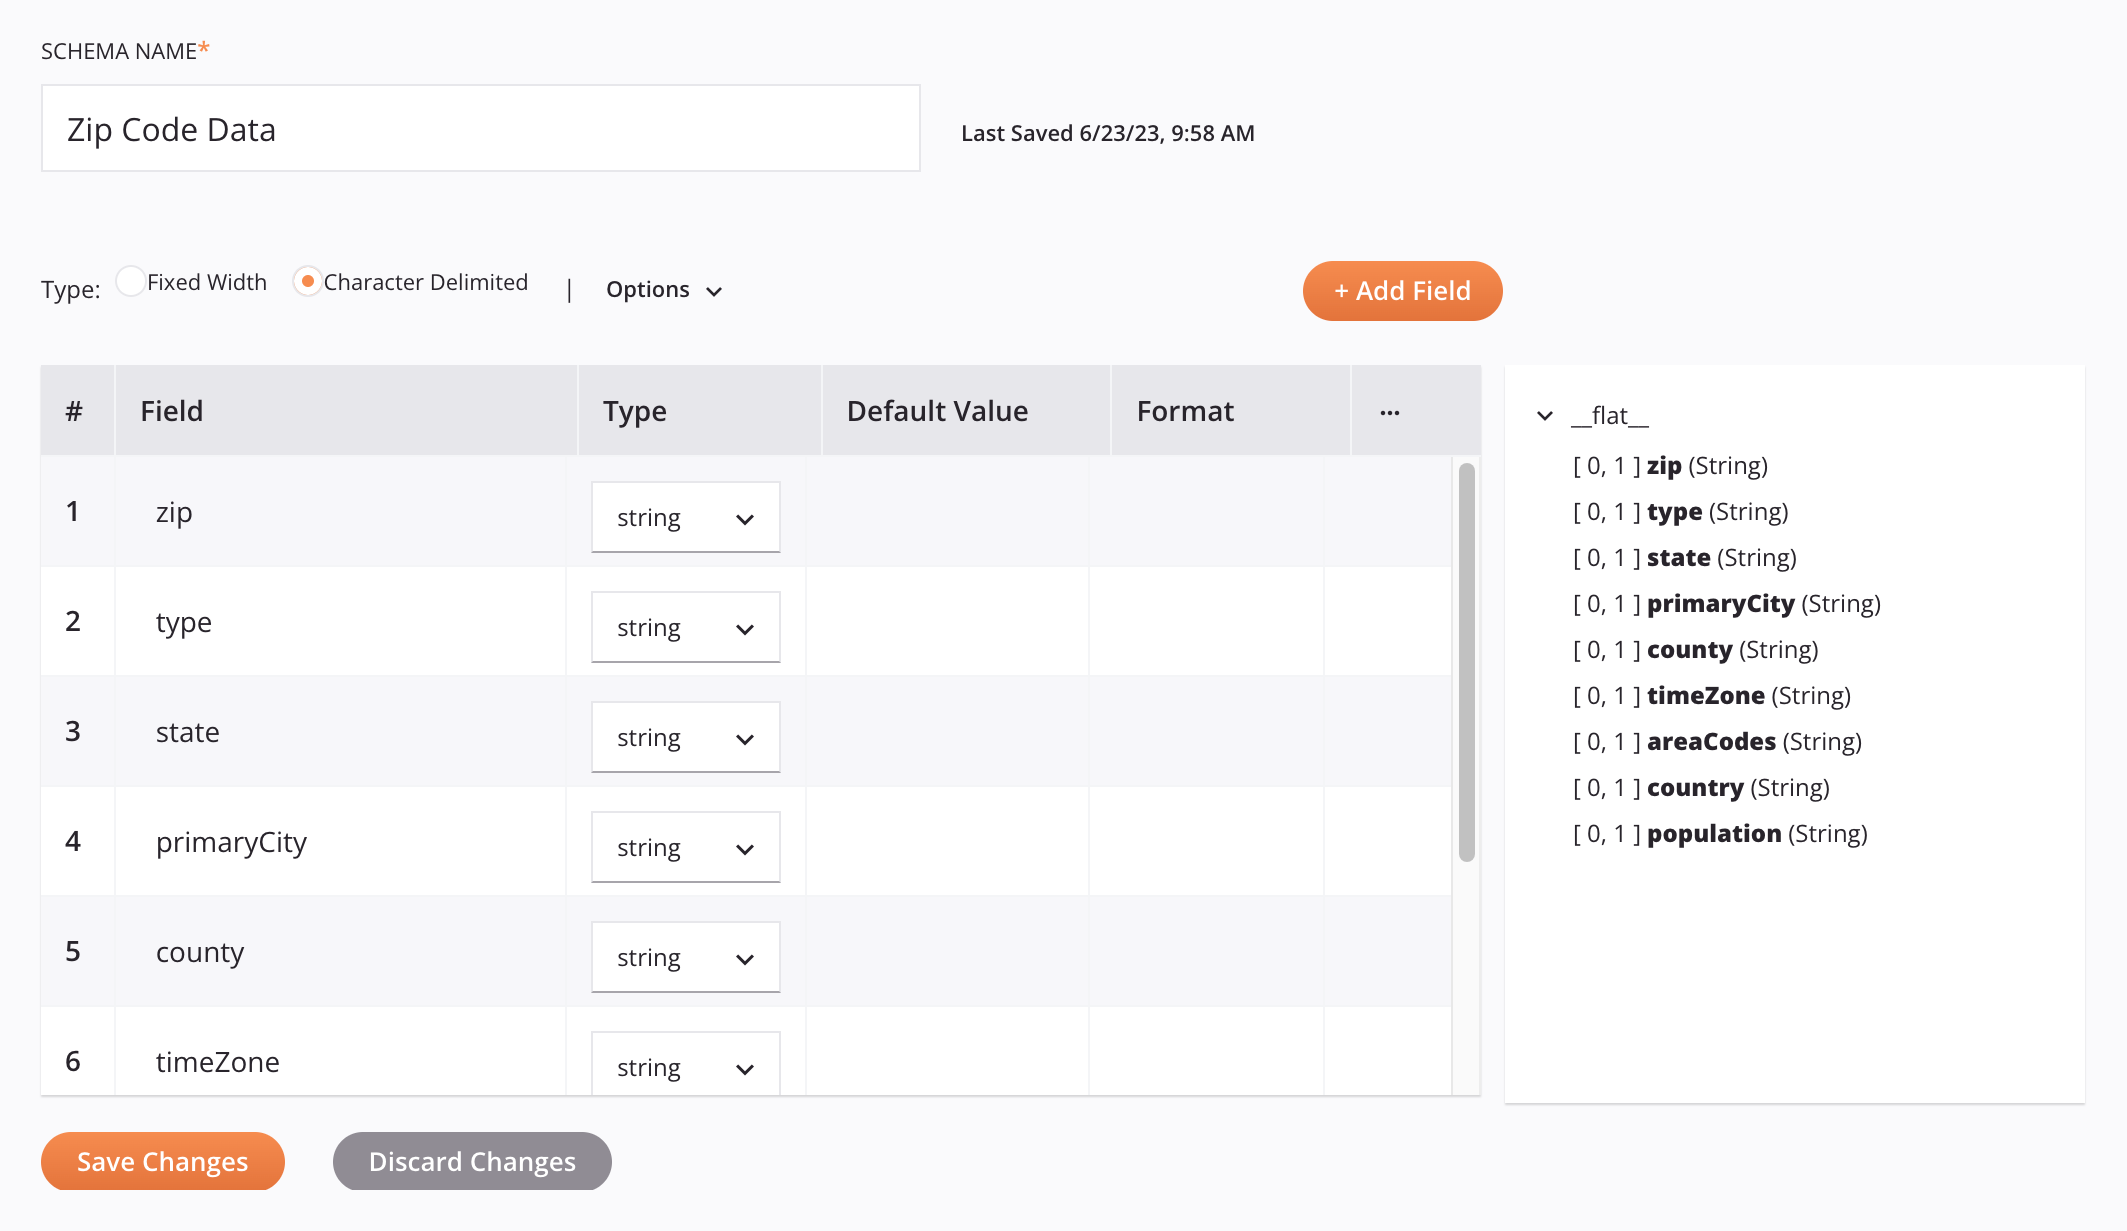Click the county field type dropdown arrow
The height and width of the screenshot is (1231, 2127).
pos(746,957)
